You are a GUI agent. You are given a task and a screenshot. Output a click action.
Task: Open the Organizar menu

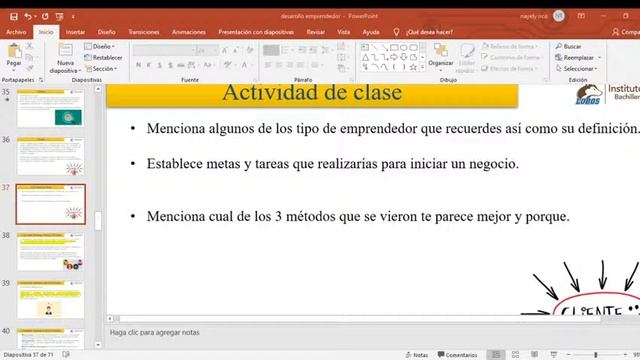point(441,57)
